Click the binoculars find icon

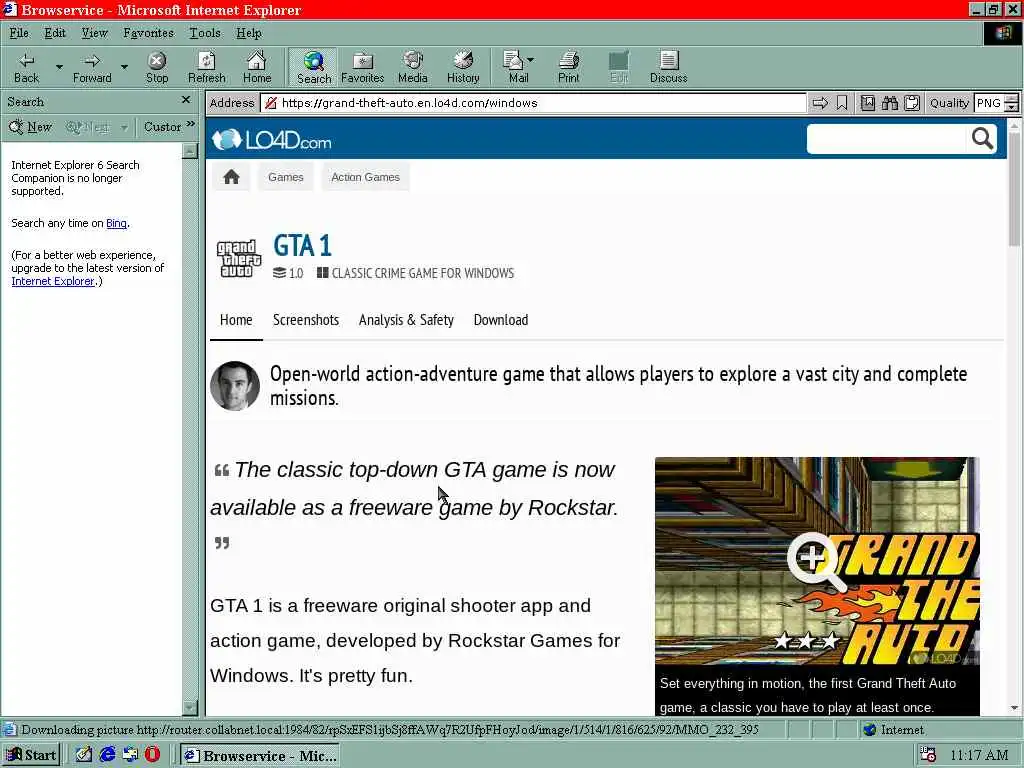click(889, 103)
